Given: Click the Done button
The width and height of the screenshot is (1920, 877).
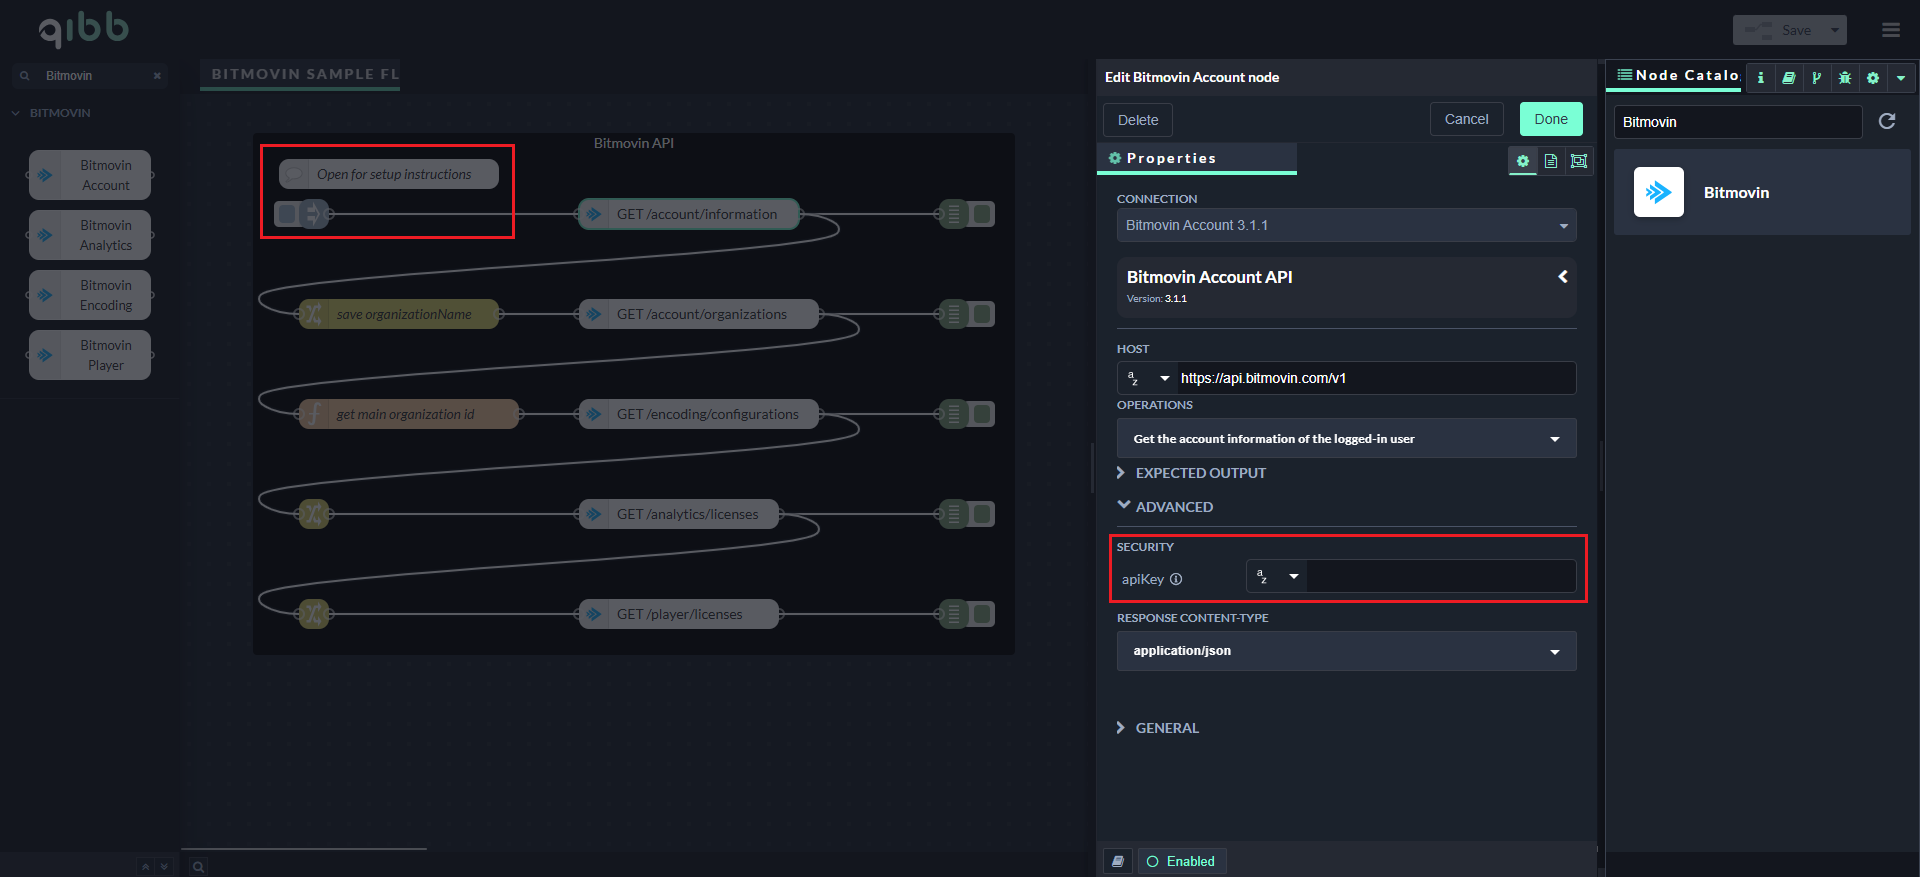Looking at the screenshot, I should tap(1550, 119).
